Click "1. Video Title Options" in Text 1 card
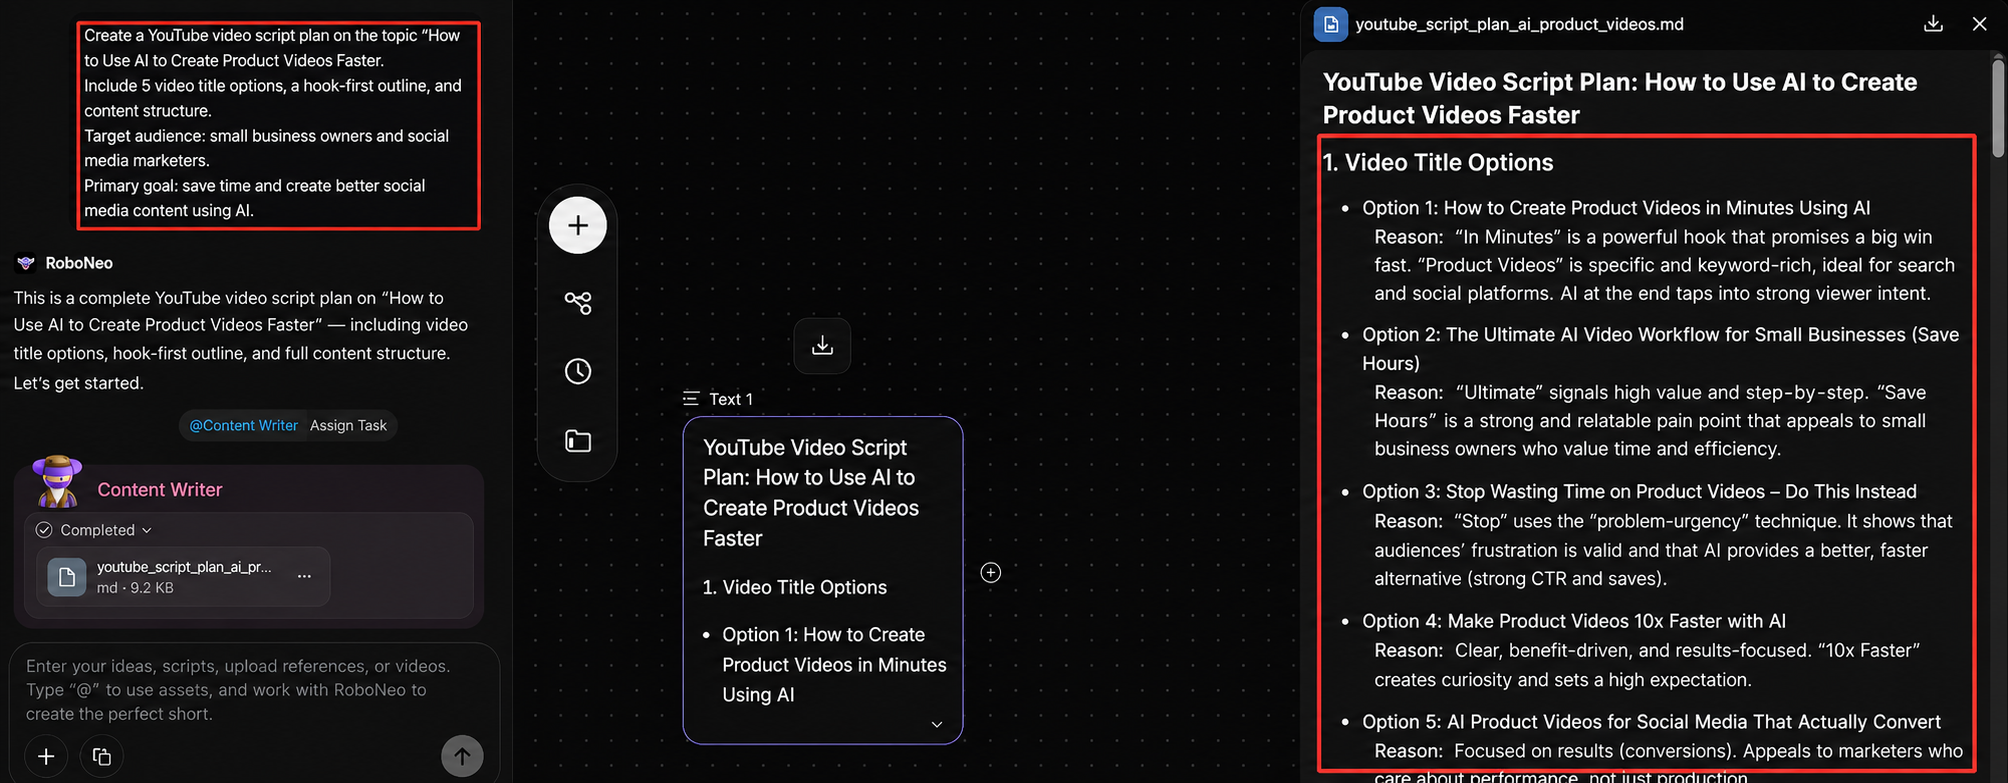This screenshot has height=783, width=2008. tap(794, 587)
